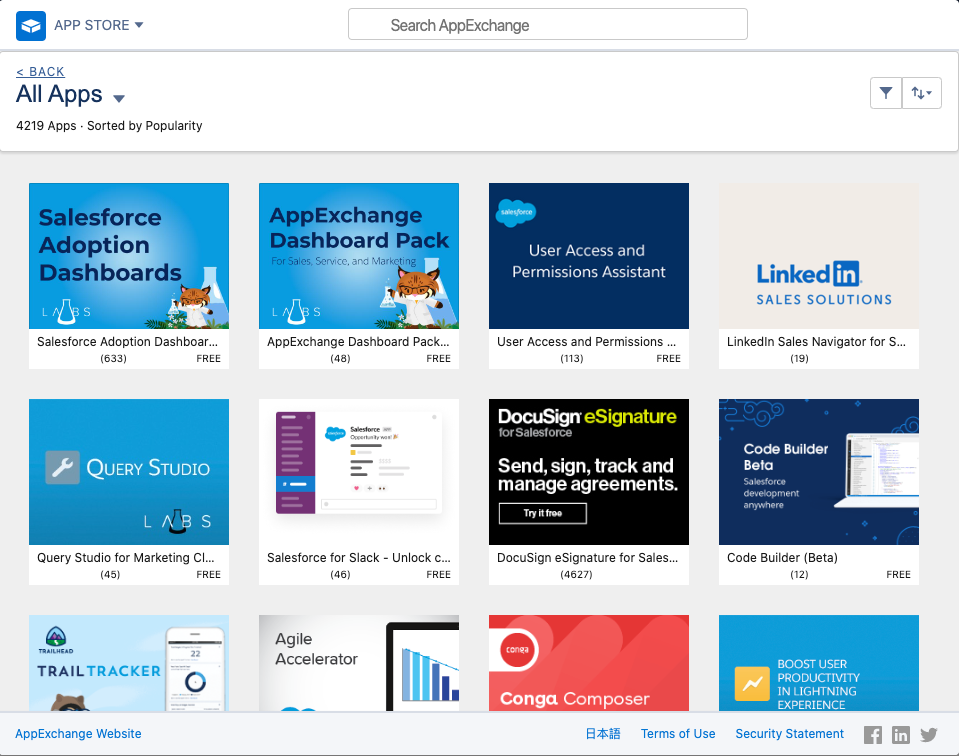The image size is (959, 756).
Task: Open the AppExchange Website link
Action: click(x=78, y=733)
